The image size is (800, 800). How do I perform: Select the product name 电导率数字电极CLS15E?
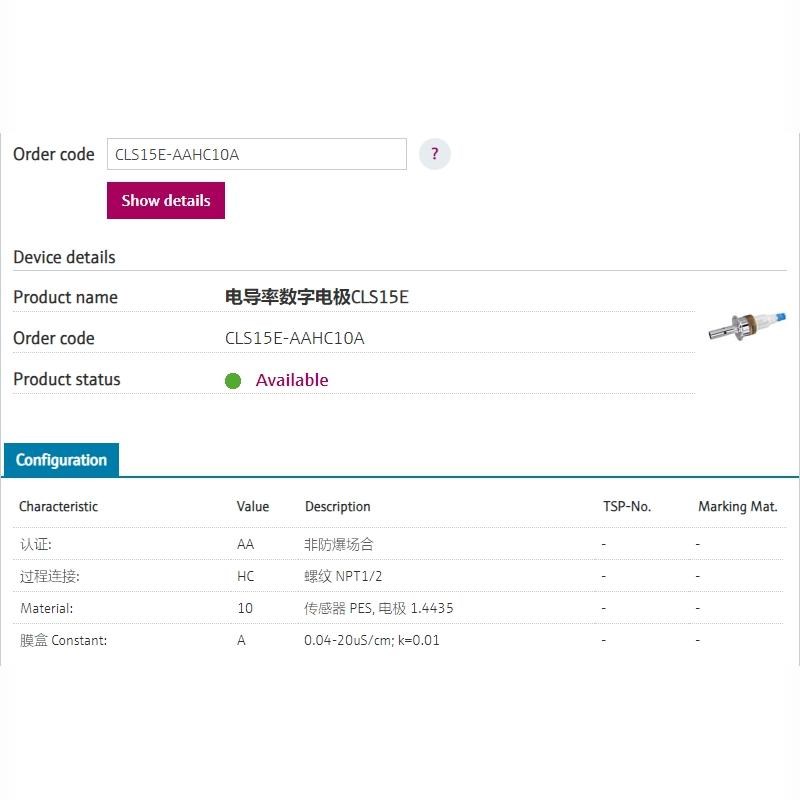(x=316, y=296)
